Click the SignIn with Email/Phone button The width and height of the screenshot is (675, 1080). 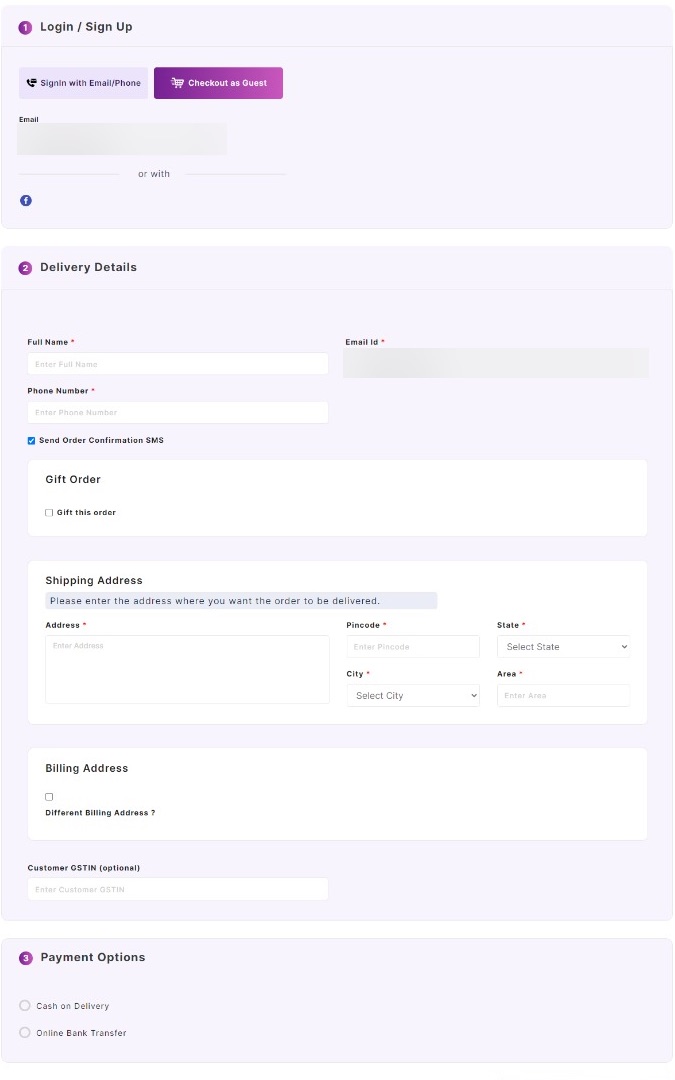(83, 83)
